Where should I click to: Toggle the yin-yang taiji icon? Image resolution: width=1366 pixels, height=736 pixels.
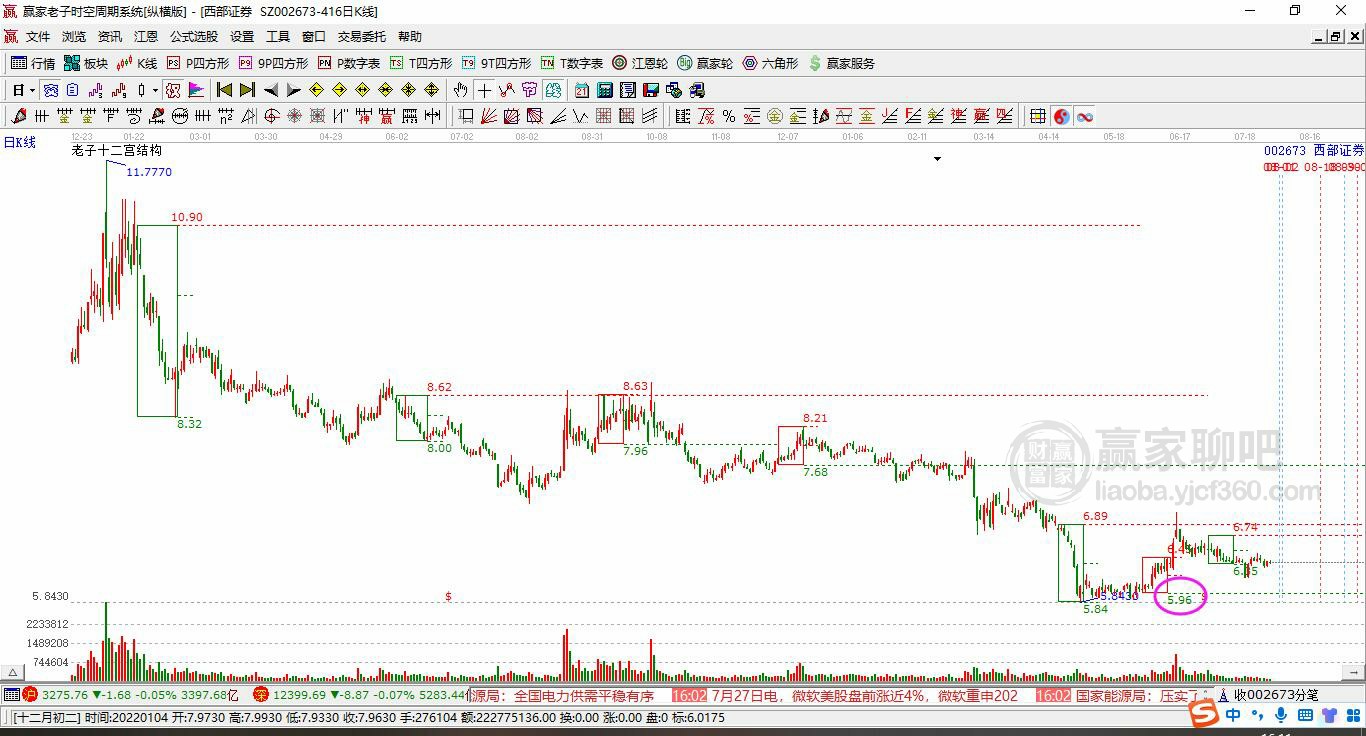[1061, 116]
